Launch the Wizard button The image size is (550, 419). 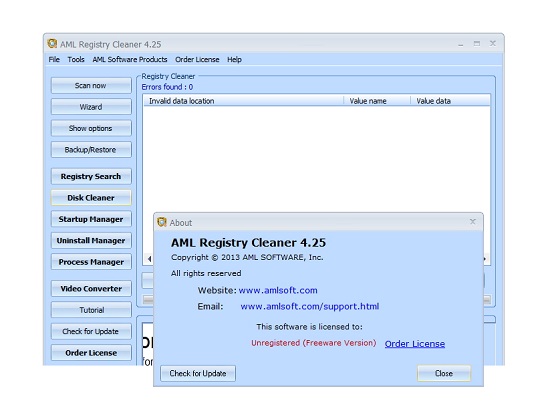click(91, 107)
